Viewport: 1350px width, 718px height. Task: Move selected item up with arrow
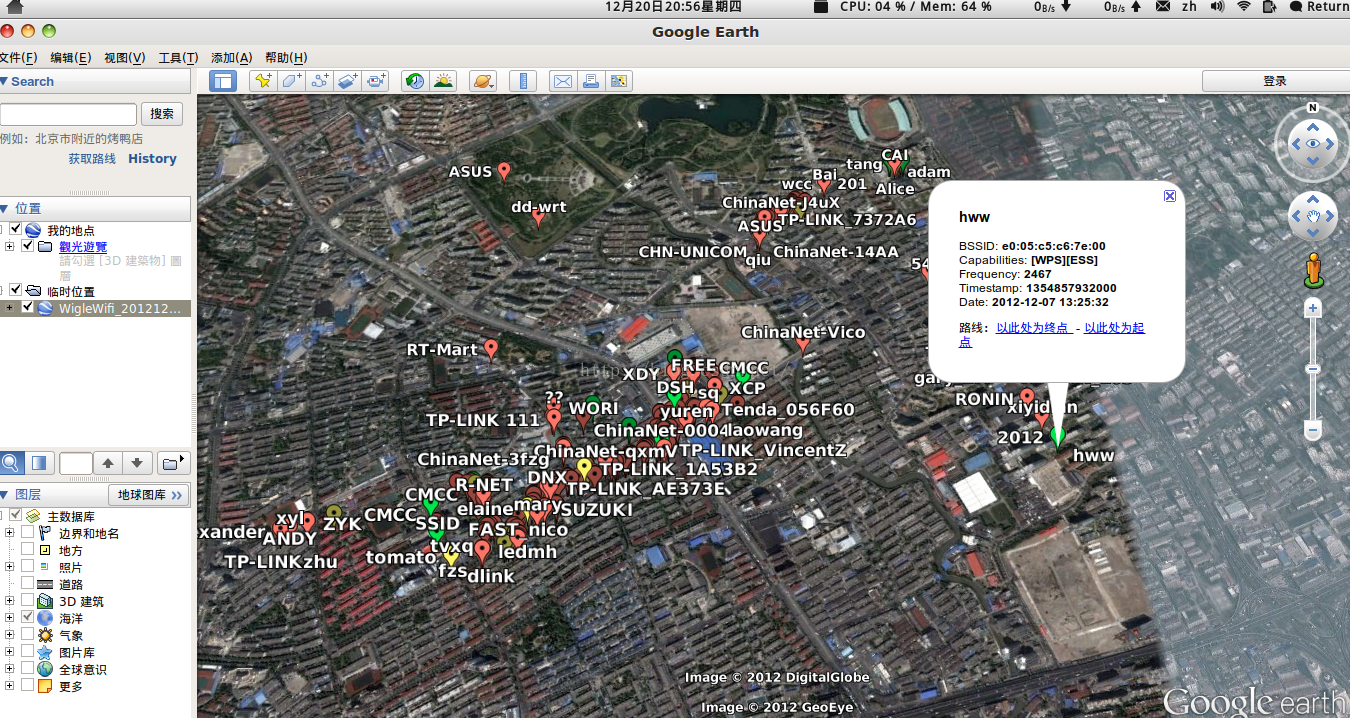pyautogui.click(x=109, y=463)
